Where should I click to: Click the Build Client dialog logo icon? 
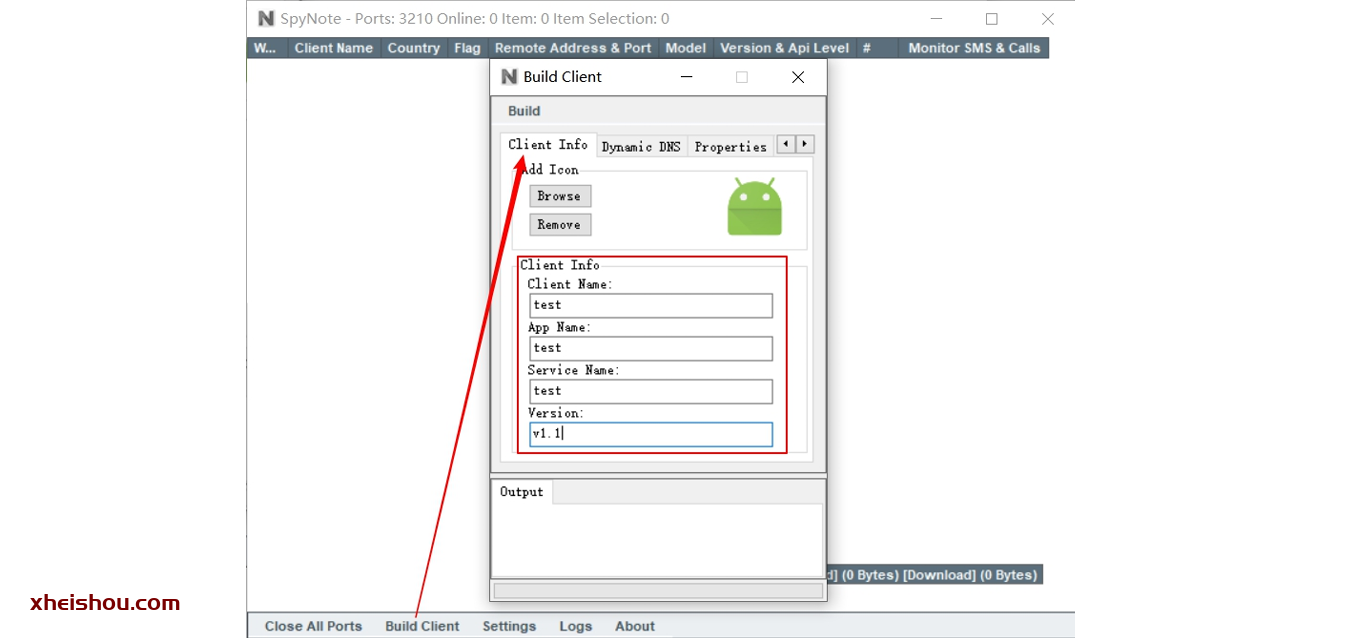(x=510, y=77)
